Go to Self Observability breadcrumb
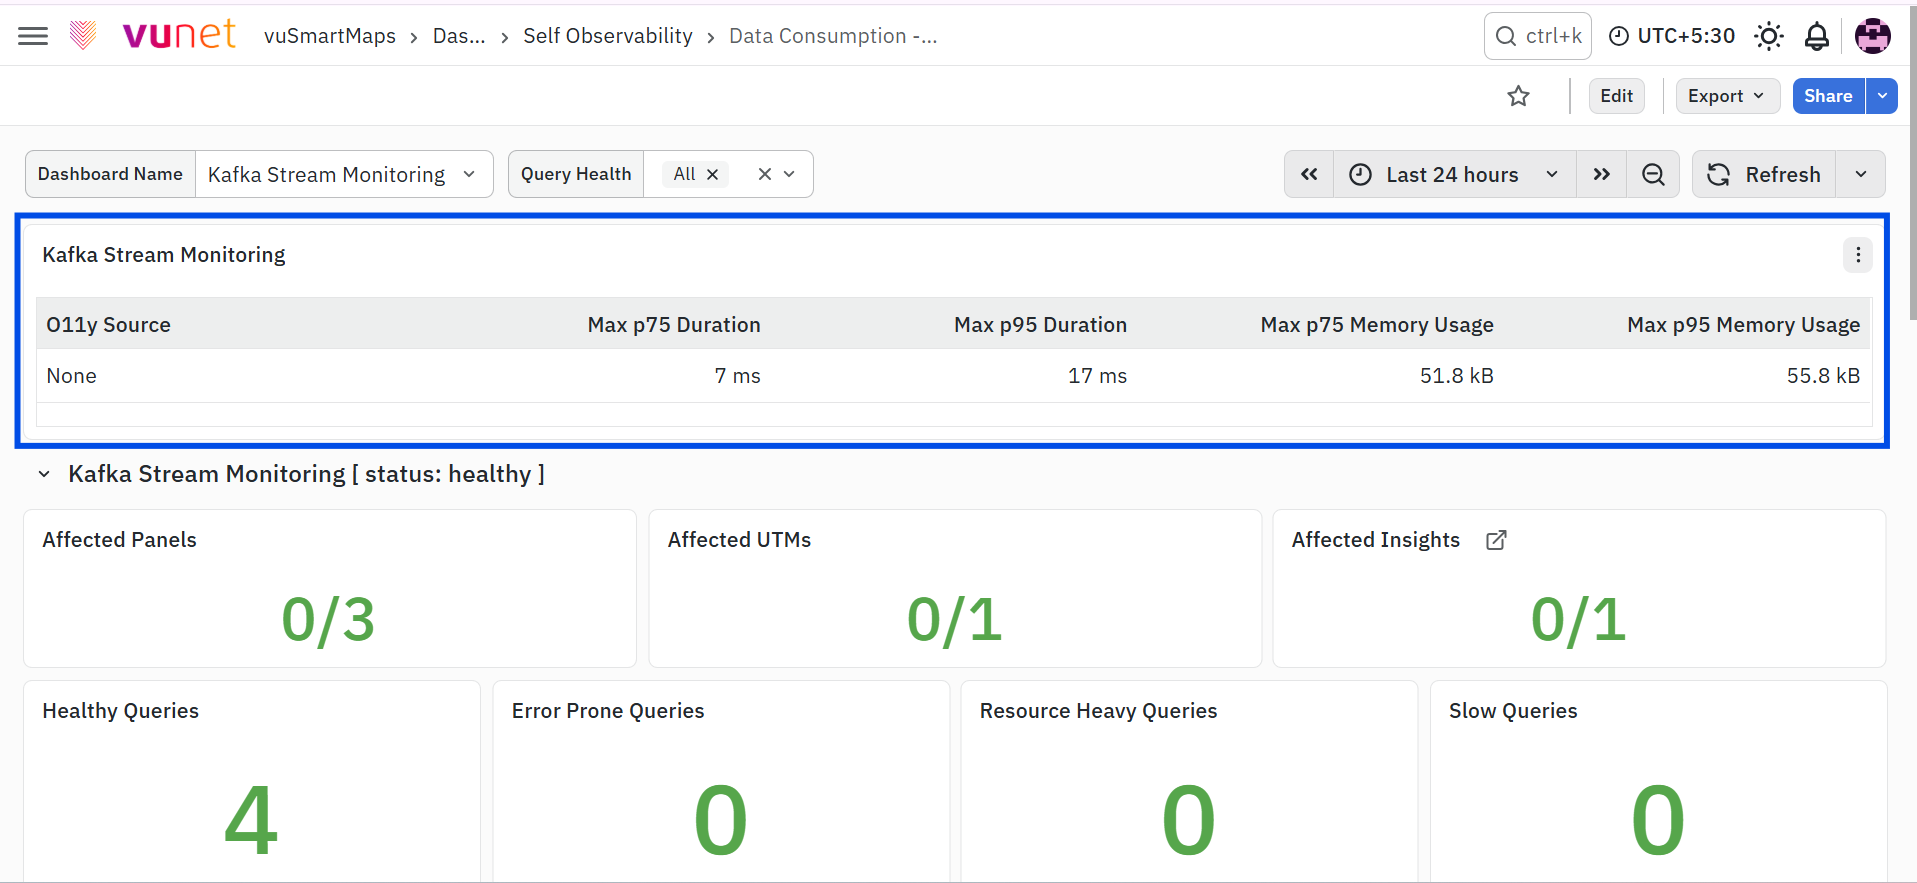The height and width of the screenshot is (883, 1917). pyautogui.click(x=608, y=36)
